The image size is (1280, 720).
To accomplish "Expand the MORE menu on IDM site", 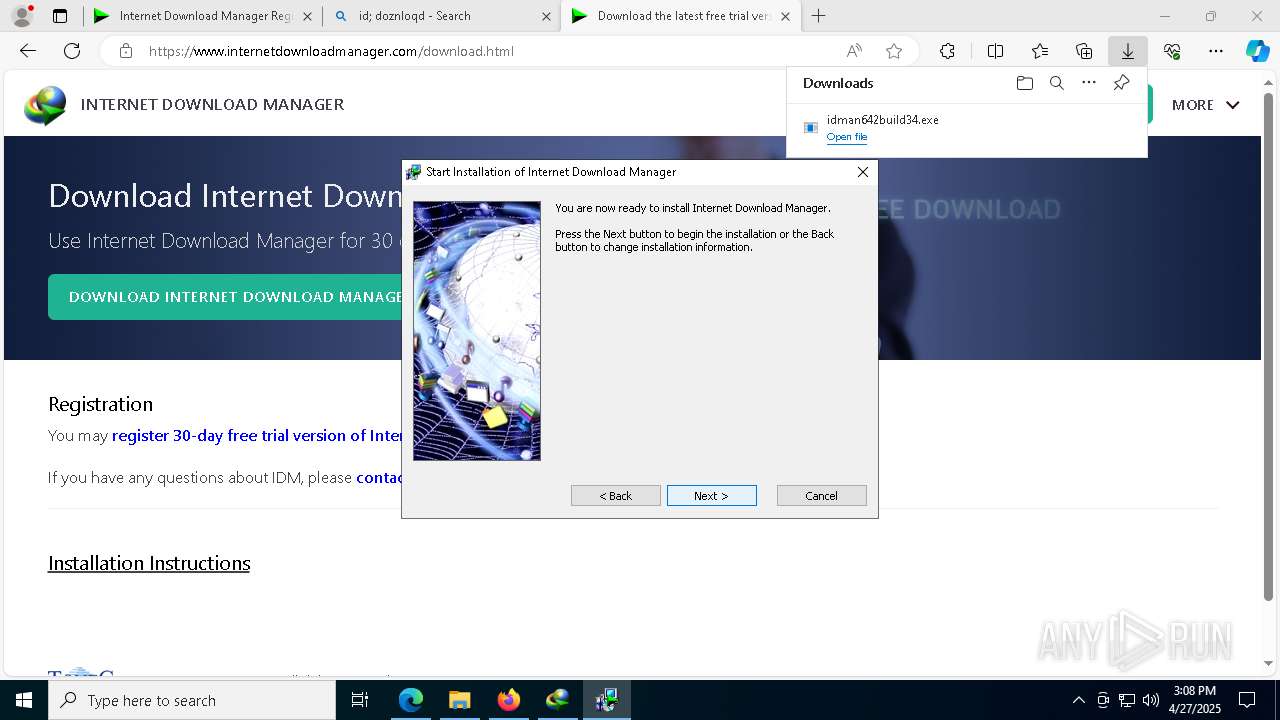I will coord(1205,105).
